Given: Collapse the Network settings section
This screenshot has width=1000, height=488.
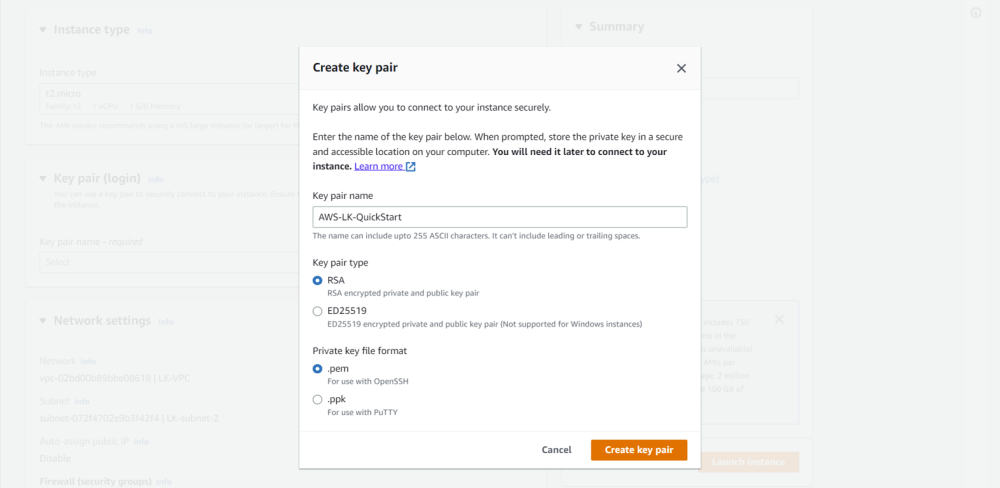Looking at the screenshot, I should tap(43, 321).
